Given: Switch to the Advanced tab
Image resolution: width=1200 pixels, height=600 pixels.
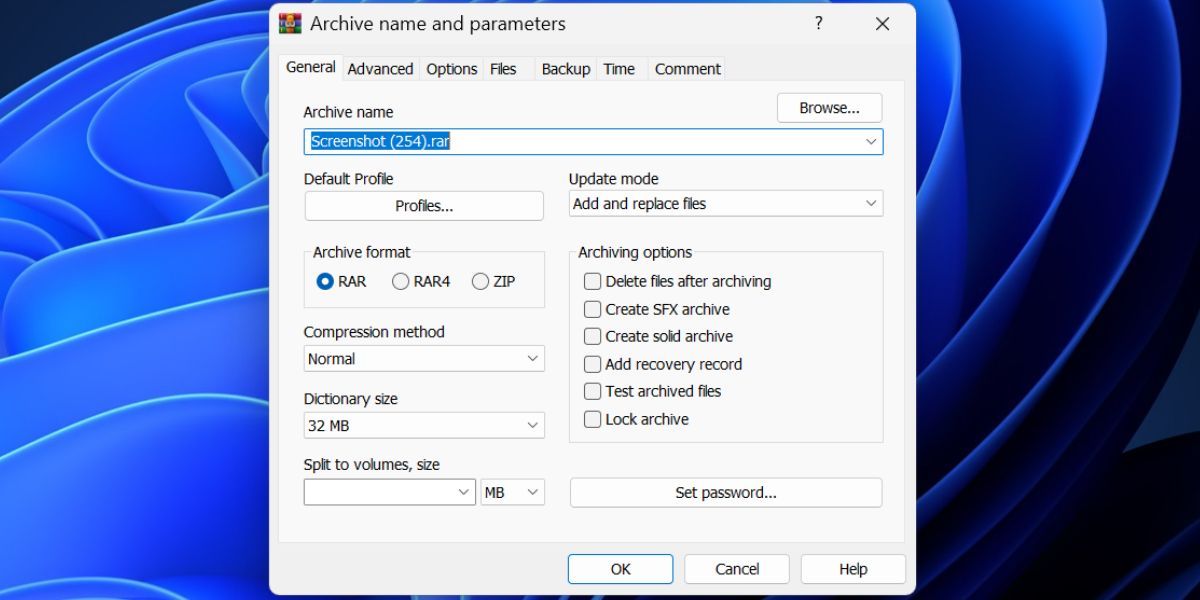Looking at the screenshot, I should coord(380,69).
